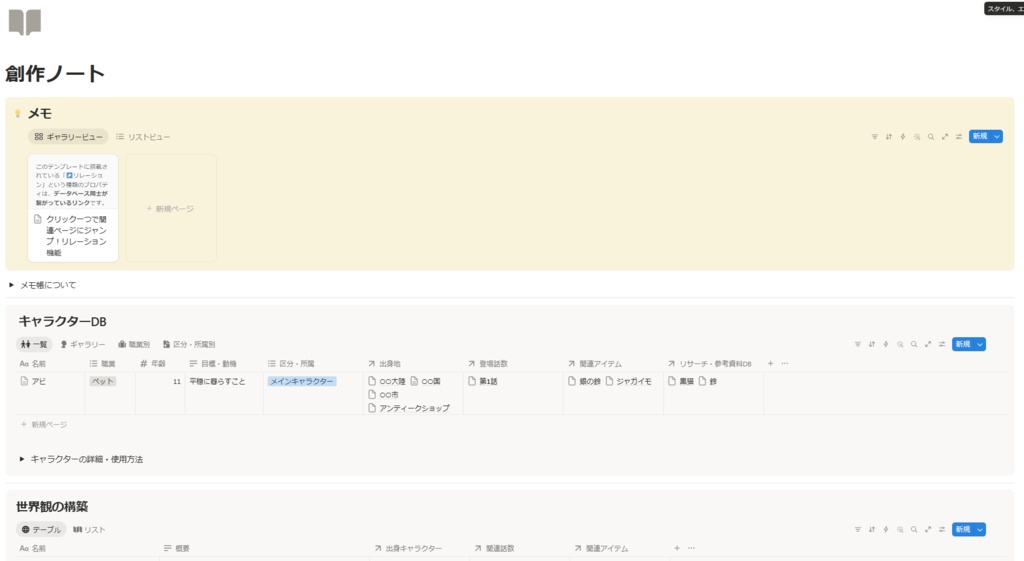This screenshot has height=561, width=1024.
Task: Open sort in the キャラクターDB toolbar
Action: (x=872, y=344)
